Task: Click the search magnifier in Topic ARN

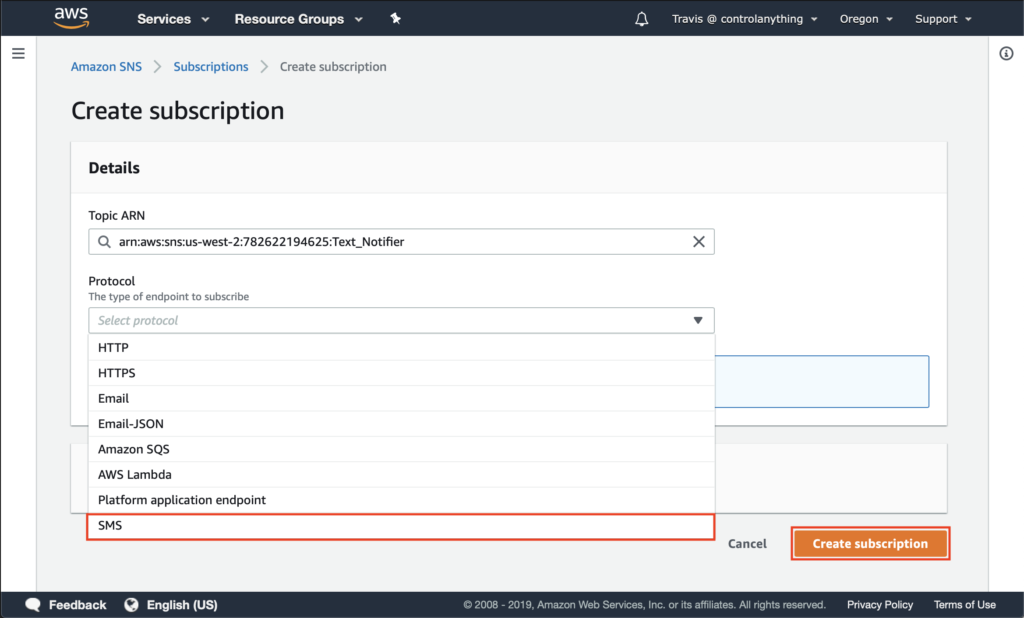Action: (104, 242)
